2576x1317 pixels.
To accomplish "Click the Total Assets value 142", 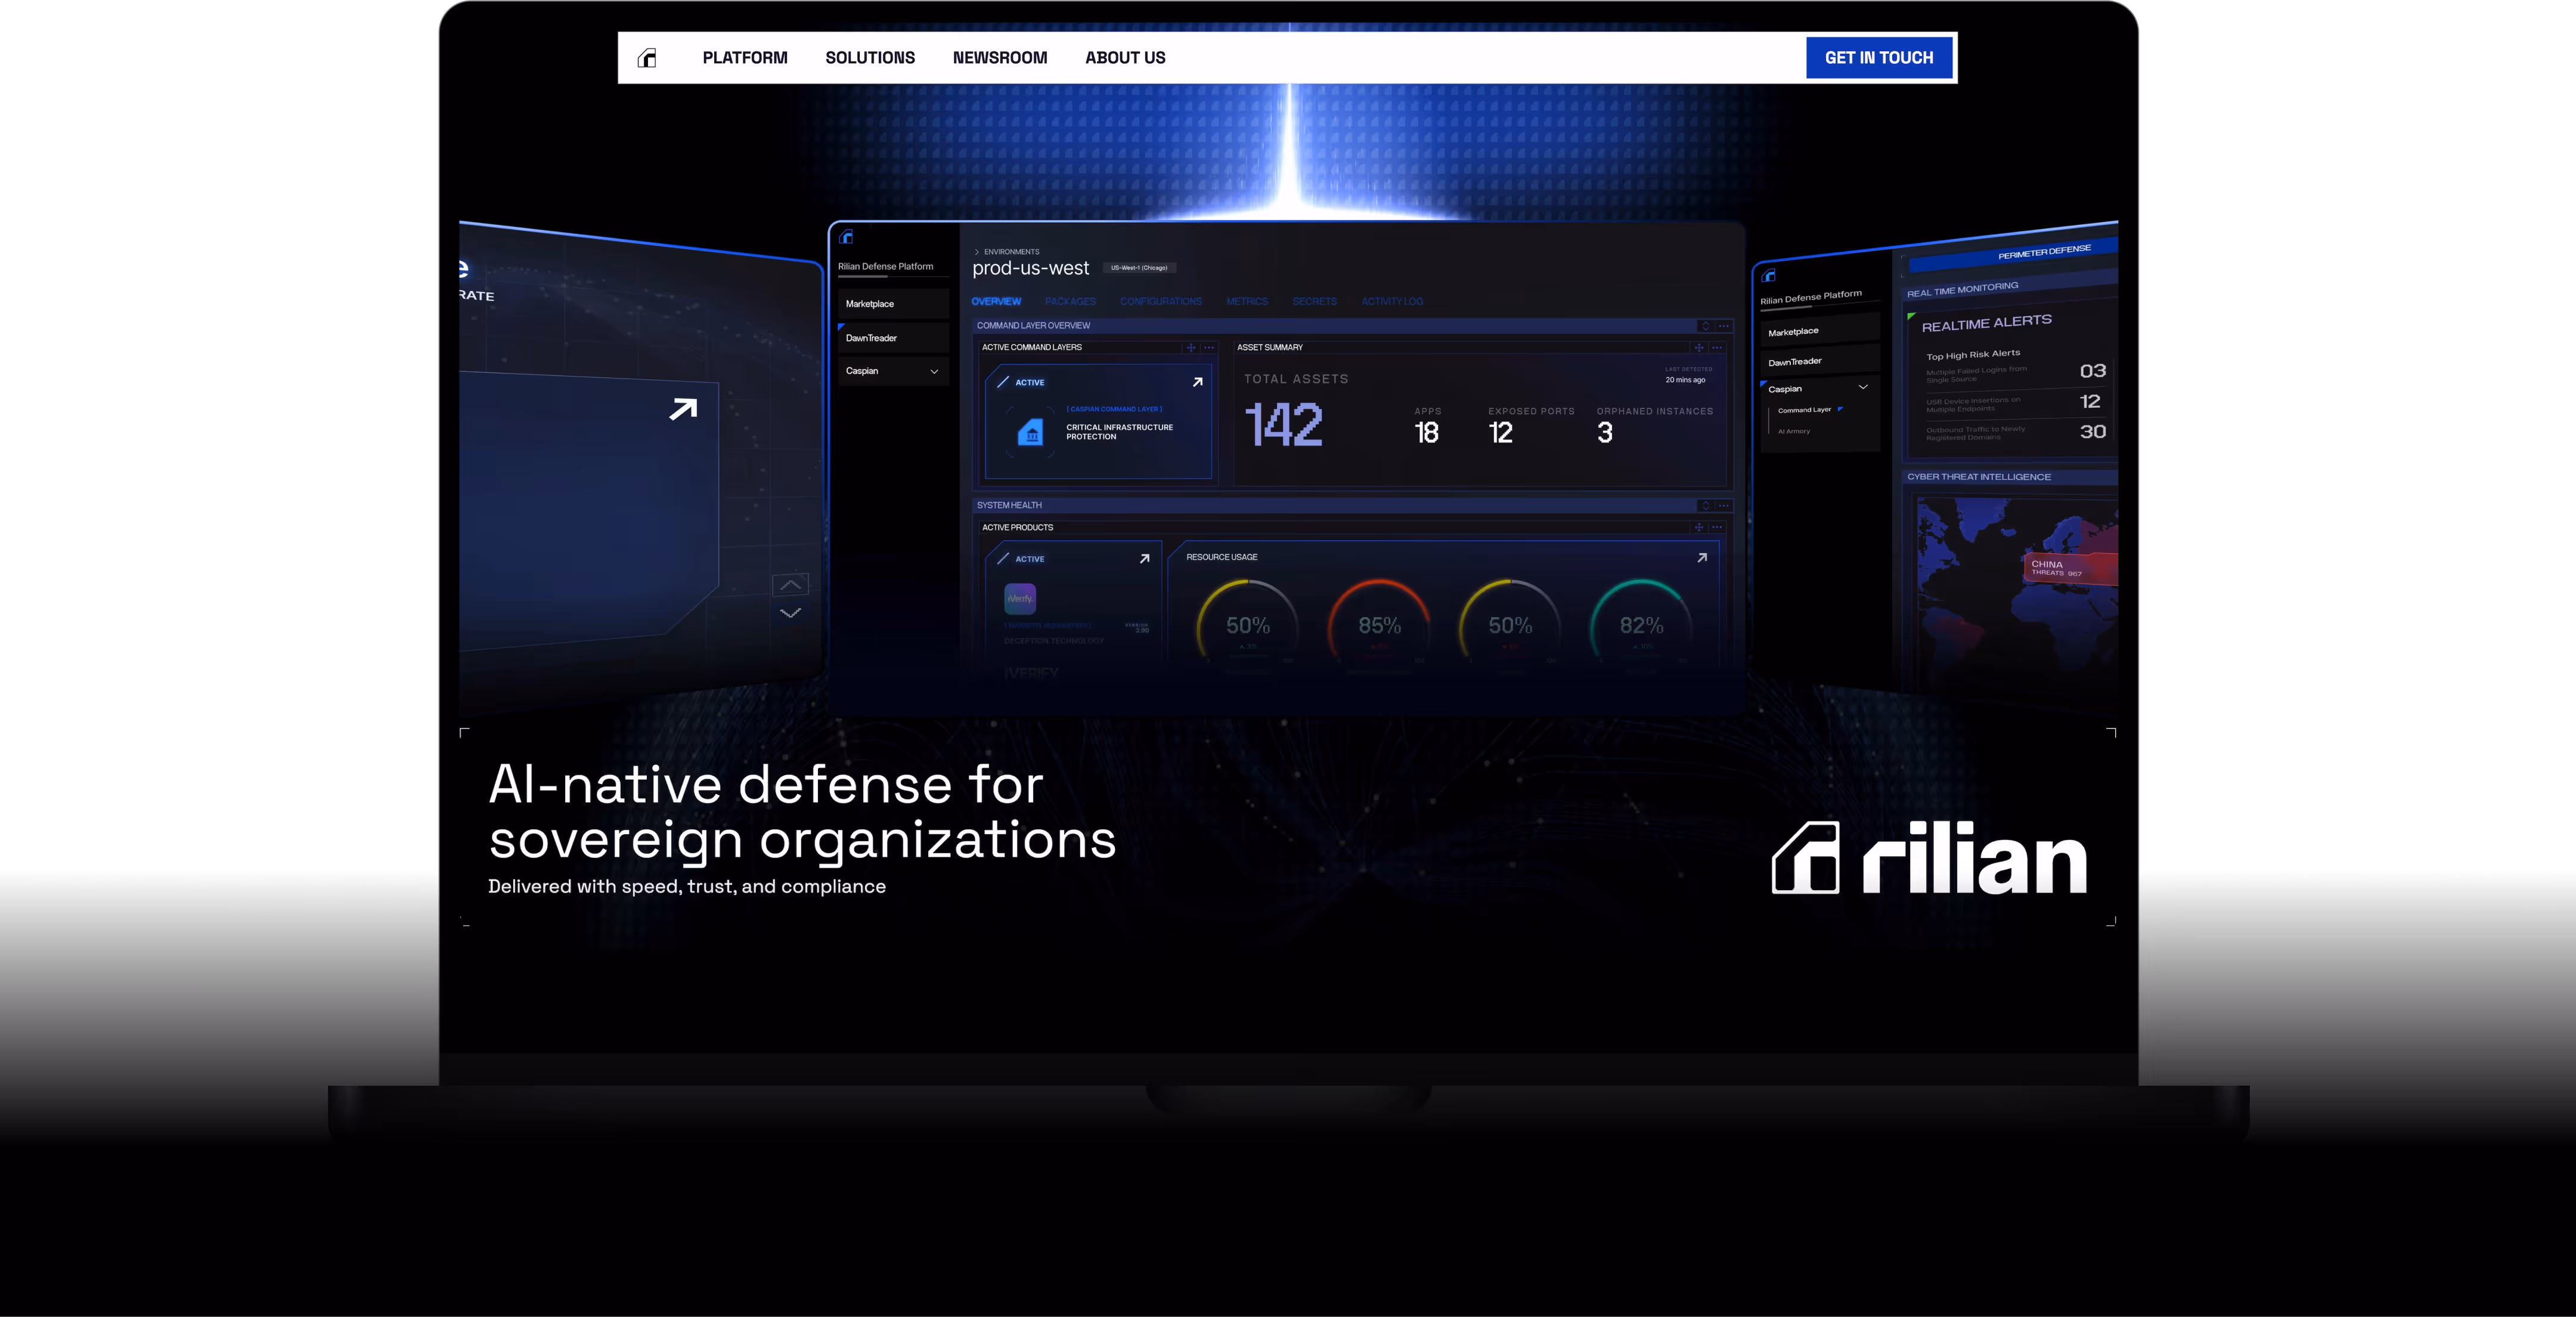I will pos(1283,425).
